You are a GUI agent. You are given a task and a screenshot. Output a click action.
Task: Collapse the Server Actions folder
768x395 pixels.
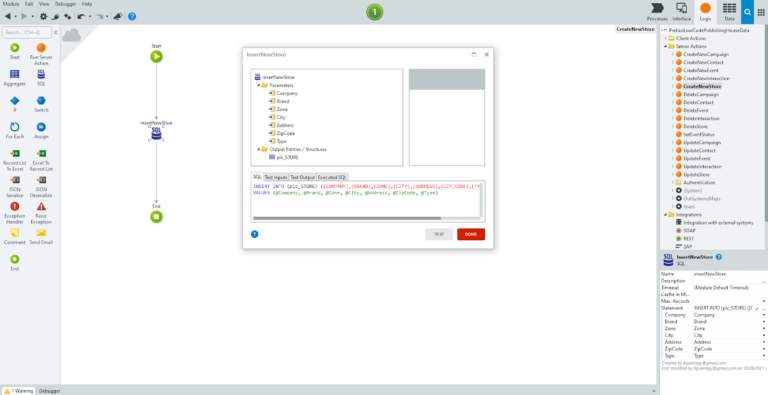(x=666, y=46)
